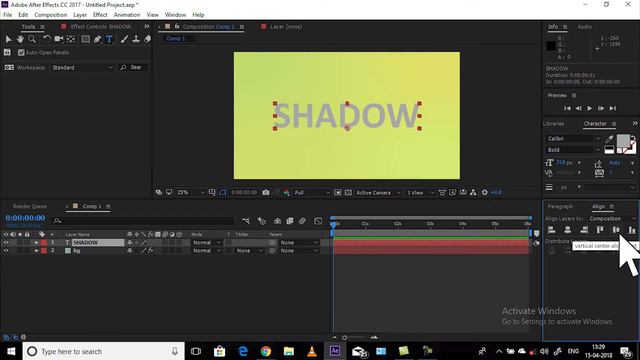Click the Show Channel color icon
The image size is (640, 360).
tap(287, 192)
